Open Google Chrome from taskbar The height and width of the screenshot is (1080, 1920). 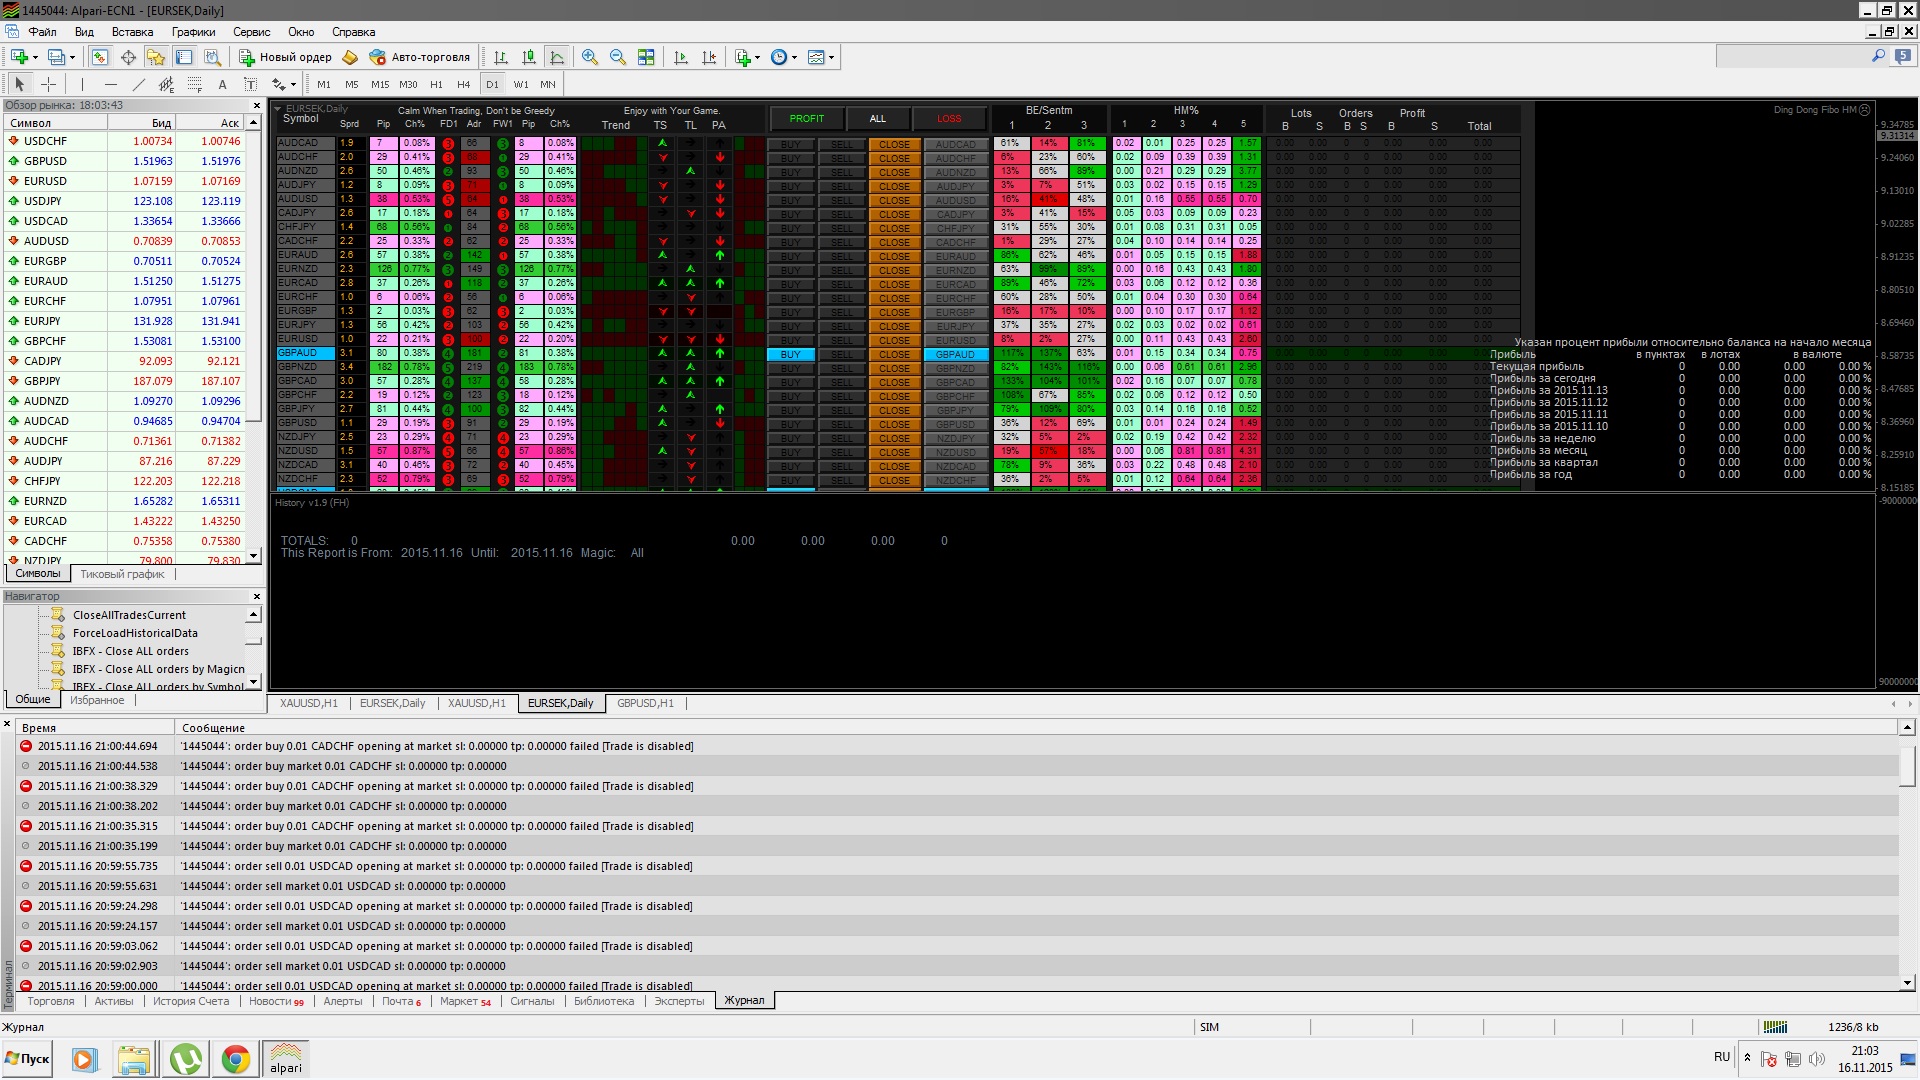pyautogui.click(x=236, y=1059)
